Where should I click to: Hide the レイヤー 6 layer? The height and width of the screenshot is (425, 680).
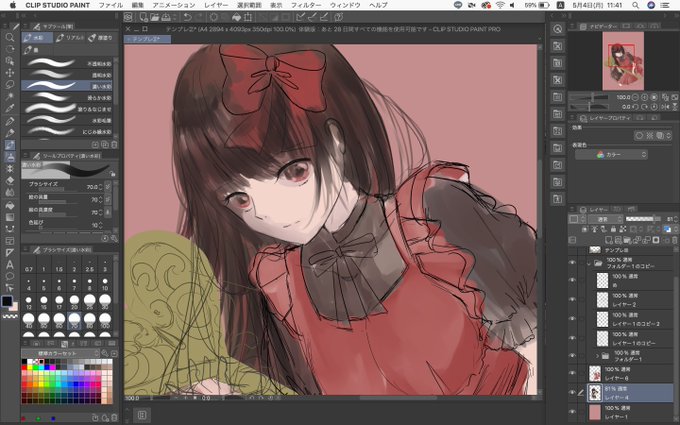(x=572, y=373)
